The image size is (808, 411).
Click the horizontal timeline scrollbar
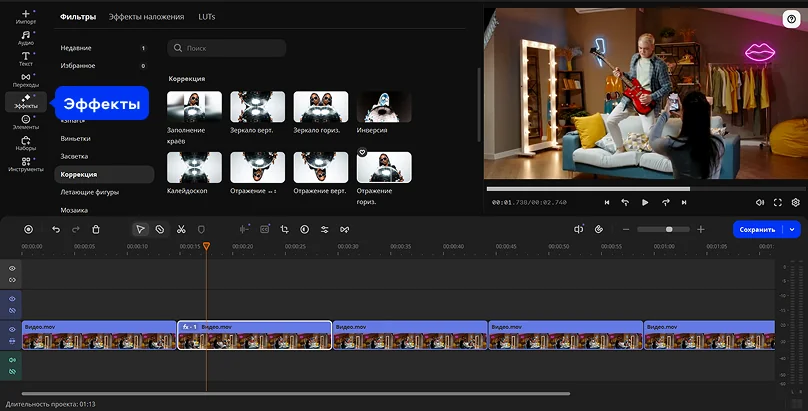296,394
